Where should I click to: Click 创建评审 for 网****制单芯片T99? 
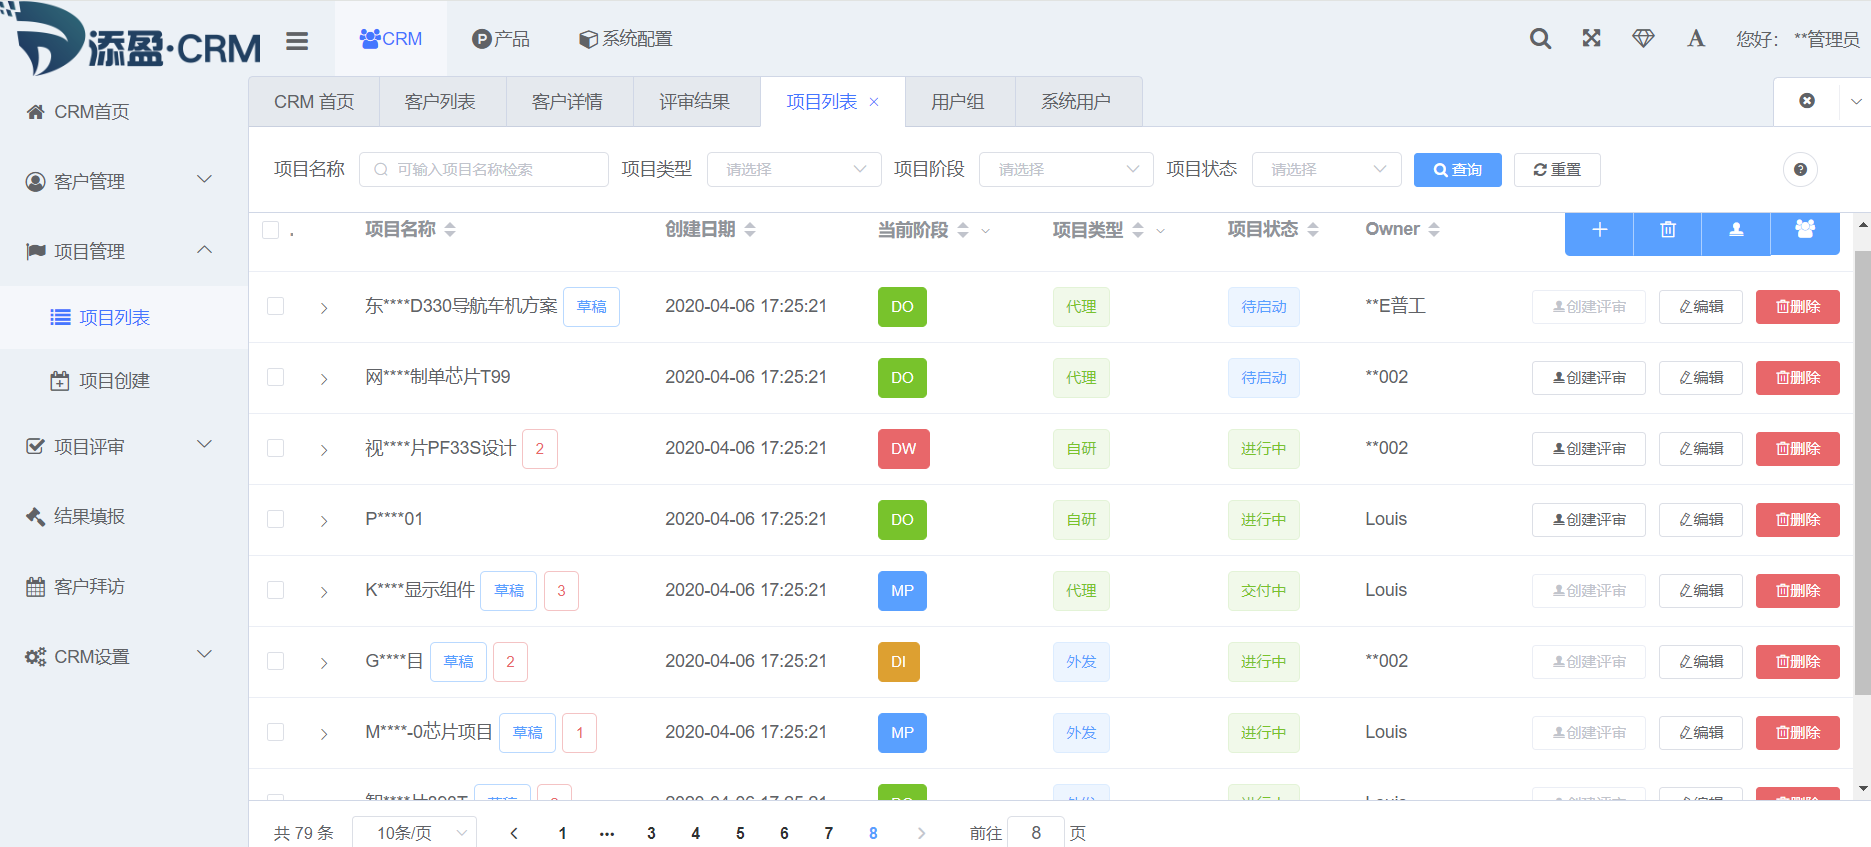(1589, 378)
